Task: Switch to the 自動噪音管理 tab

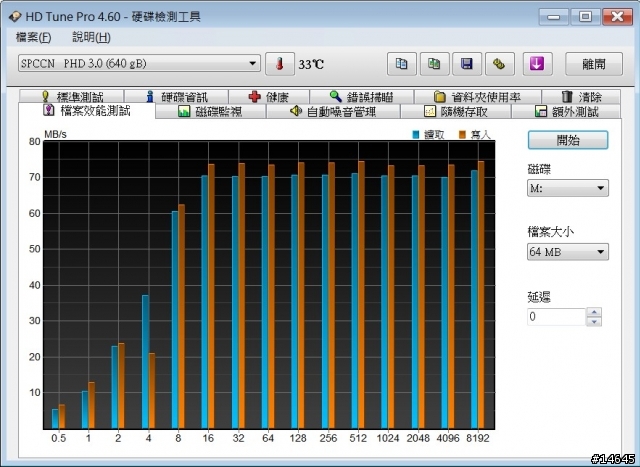Action: (333, 111)
